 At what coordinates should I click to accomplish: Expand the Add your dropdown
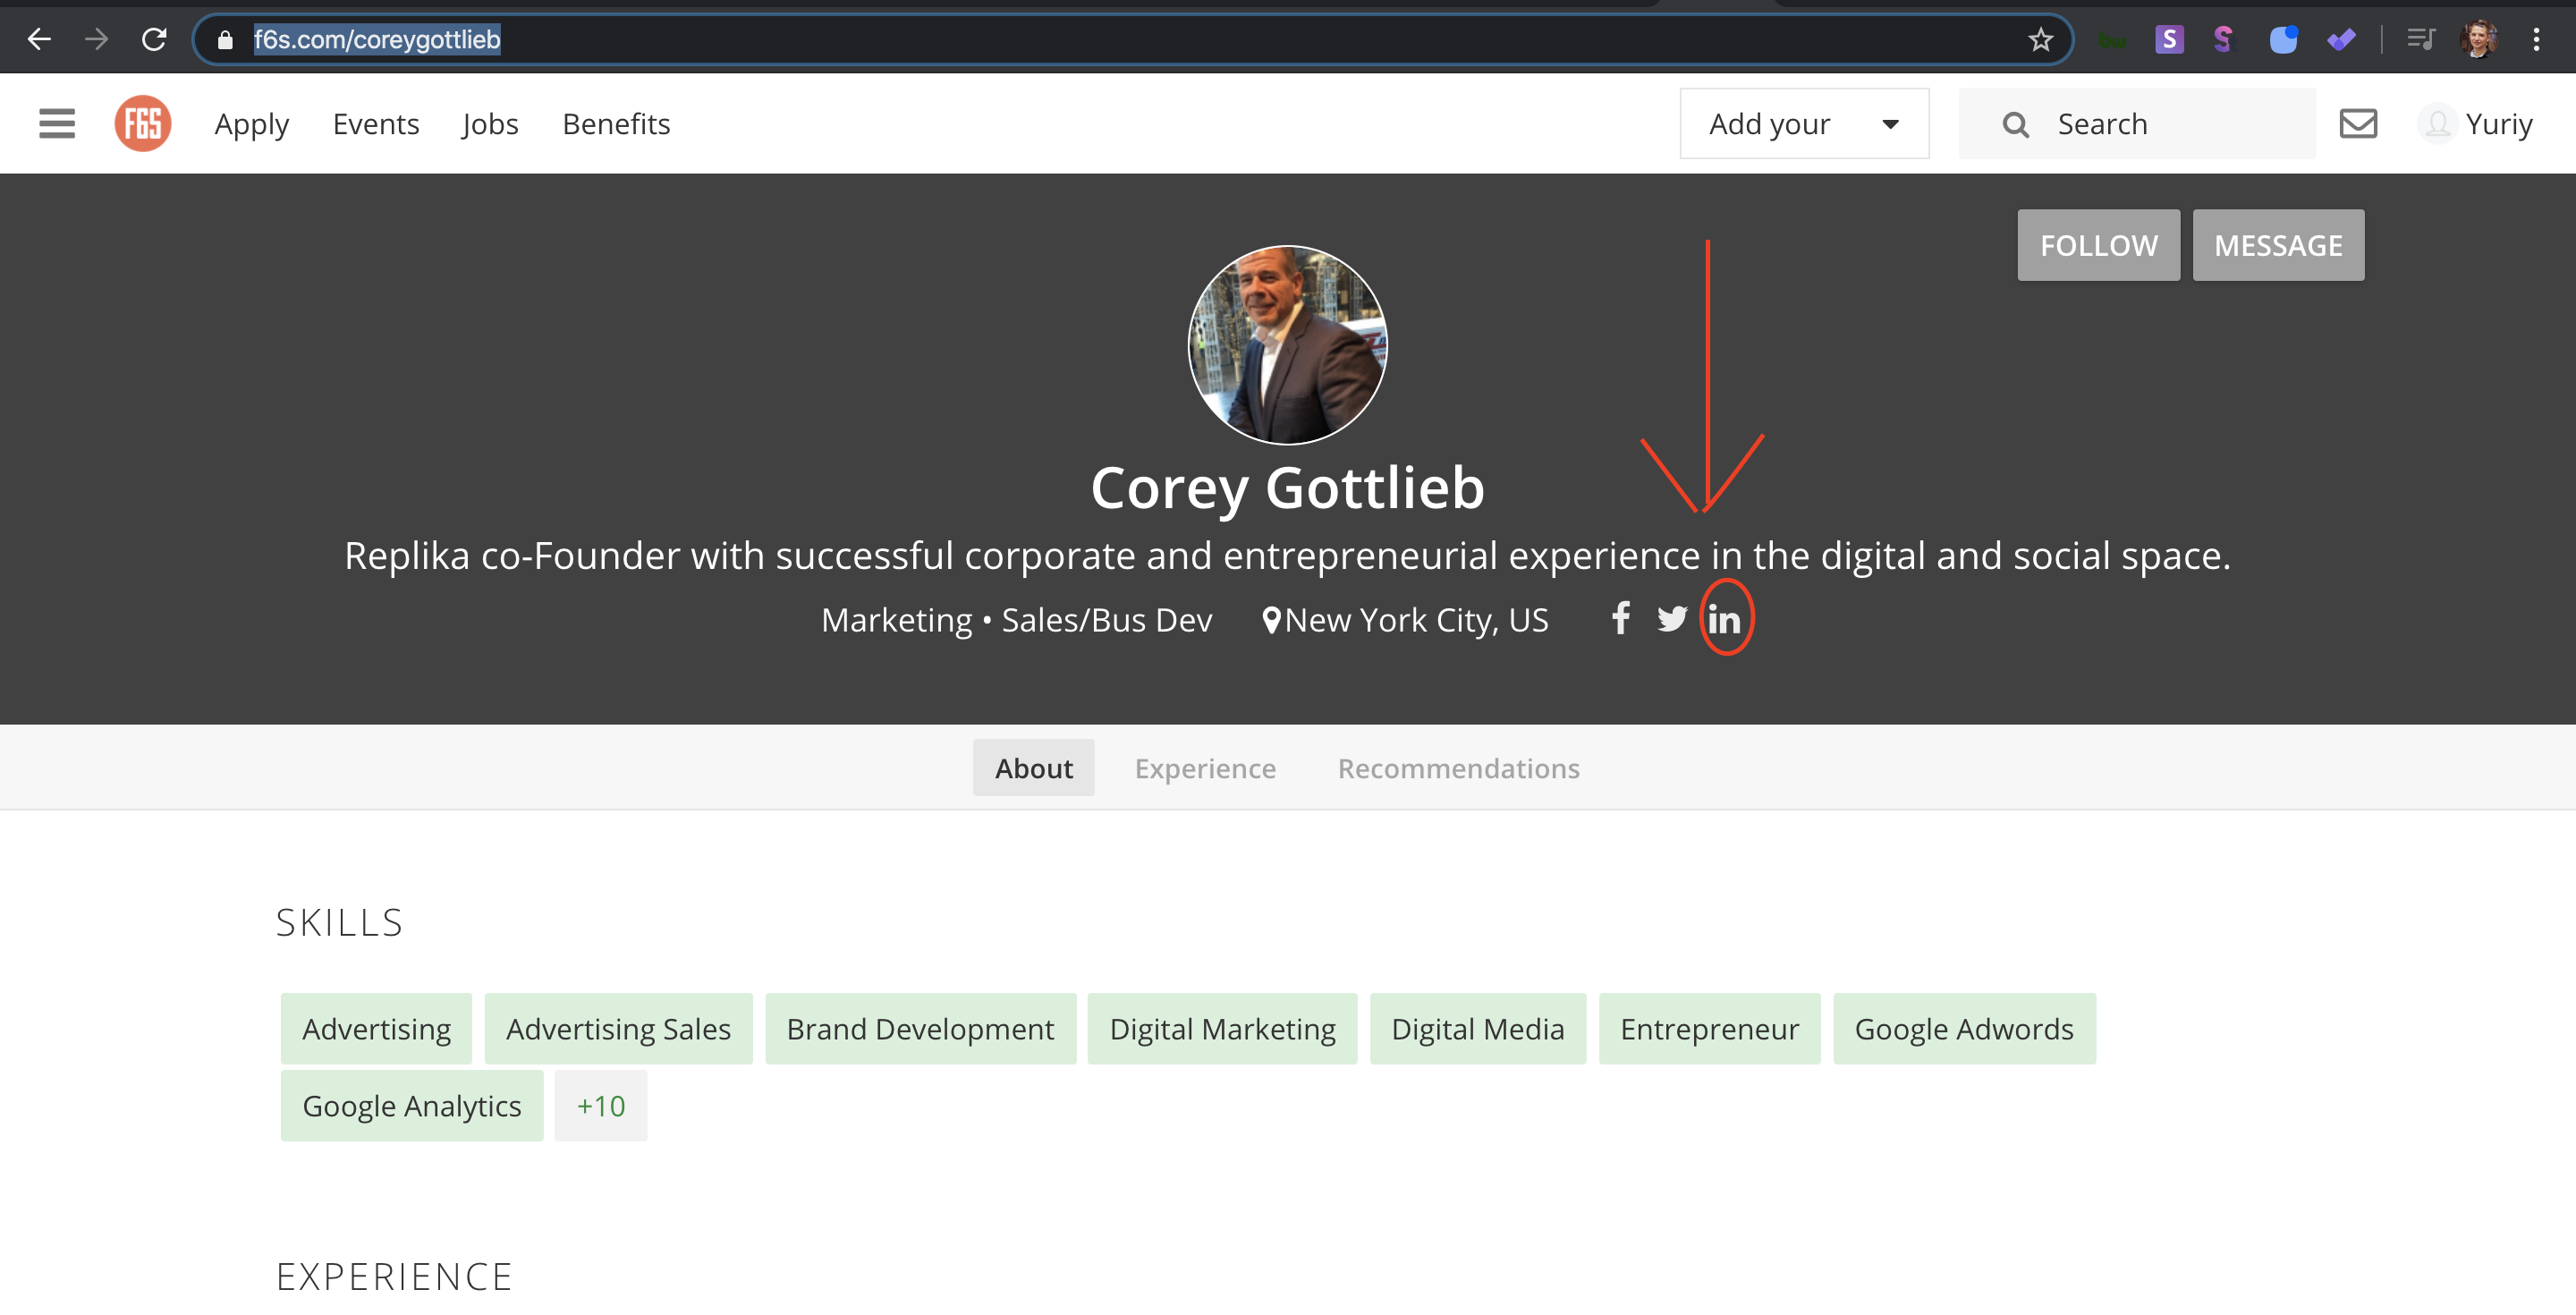[x=1803, y=124]
